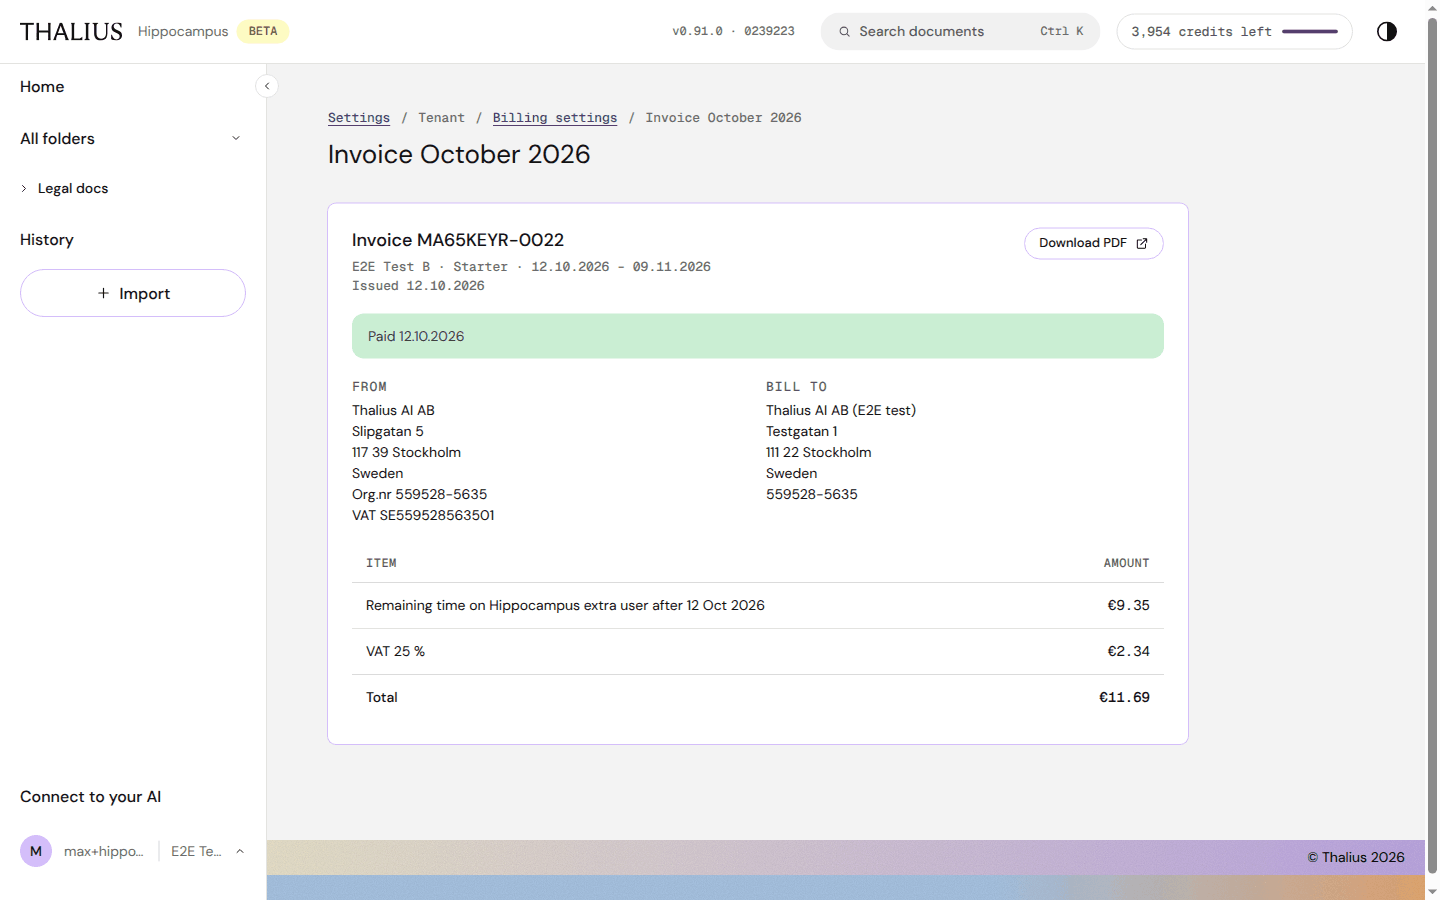1440x900 pixels.
Task: Click the credits left progress bar
Action: click(x=1310, y=32)
